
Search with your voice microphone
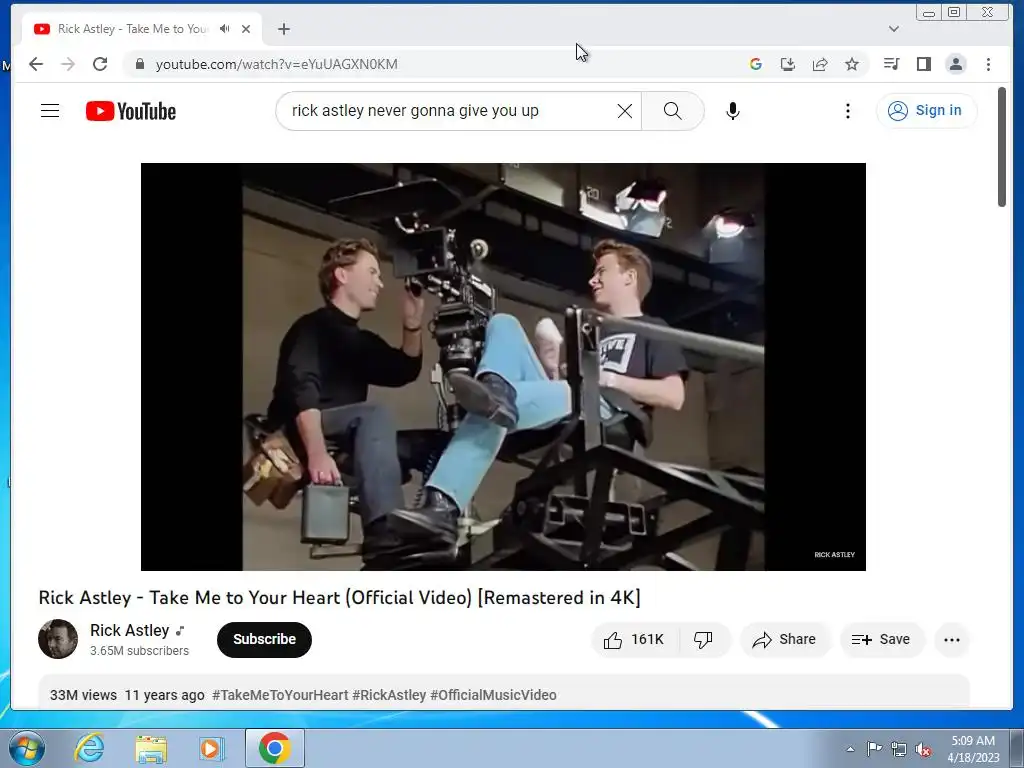click(733, 111)
